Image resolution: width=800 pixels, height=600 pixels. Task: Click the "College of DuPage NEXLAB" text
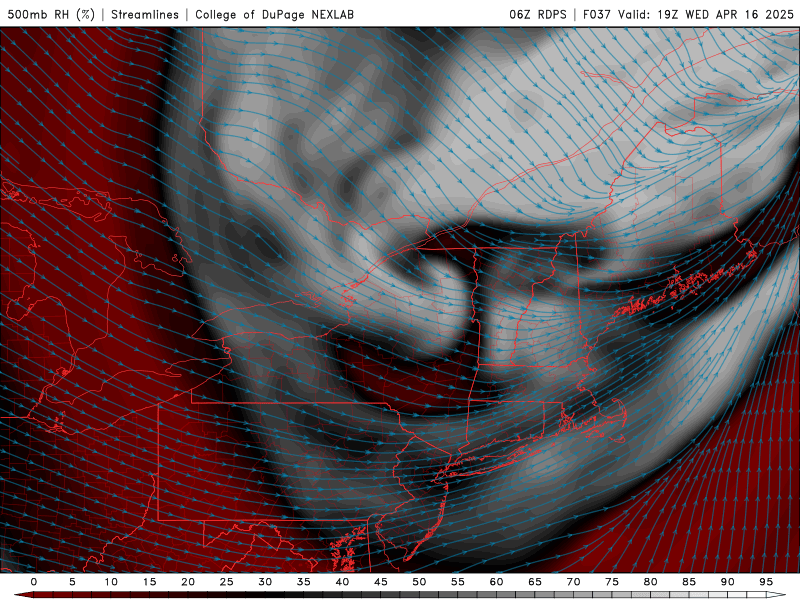point(274,14)
